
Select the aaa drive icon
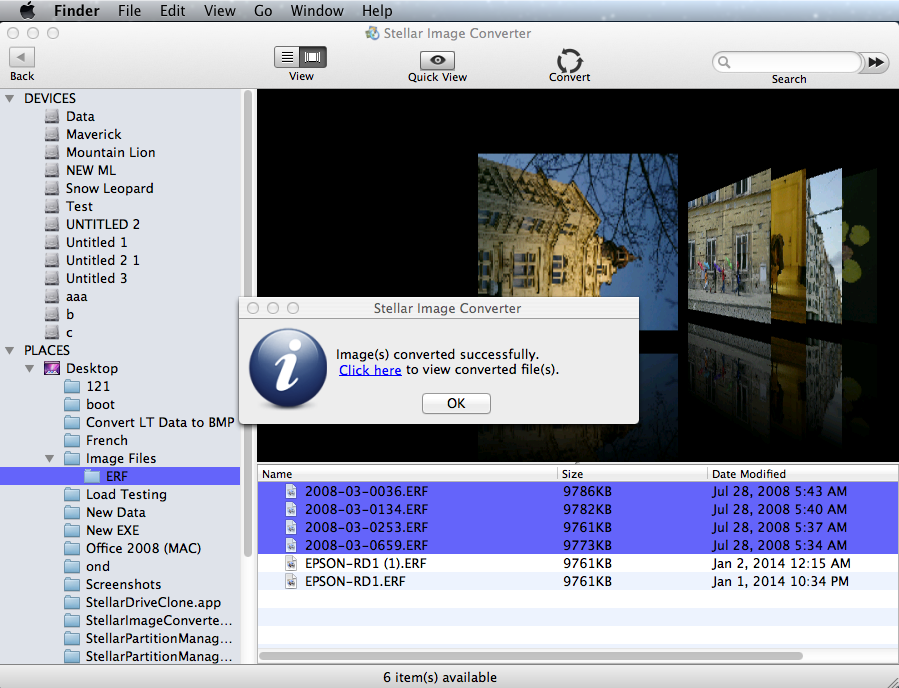click(52, 296)
